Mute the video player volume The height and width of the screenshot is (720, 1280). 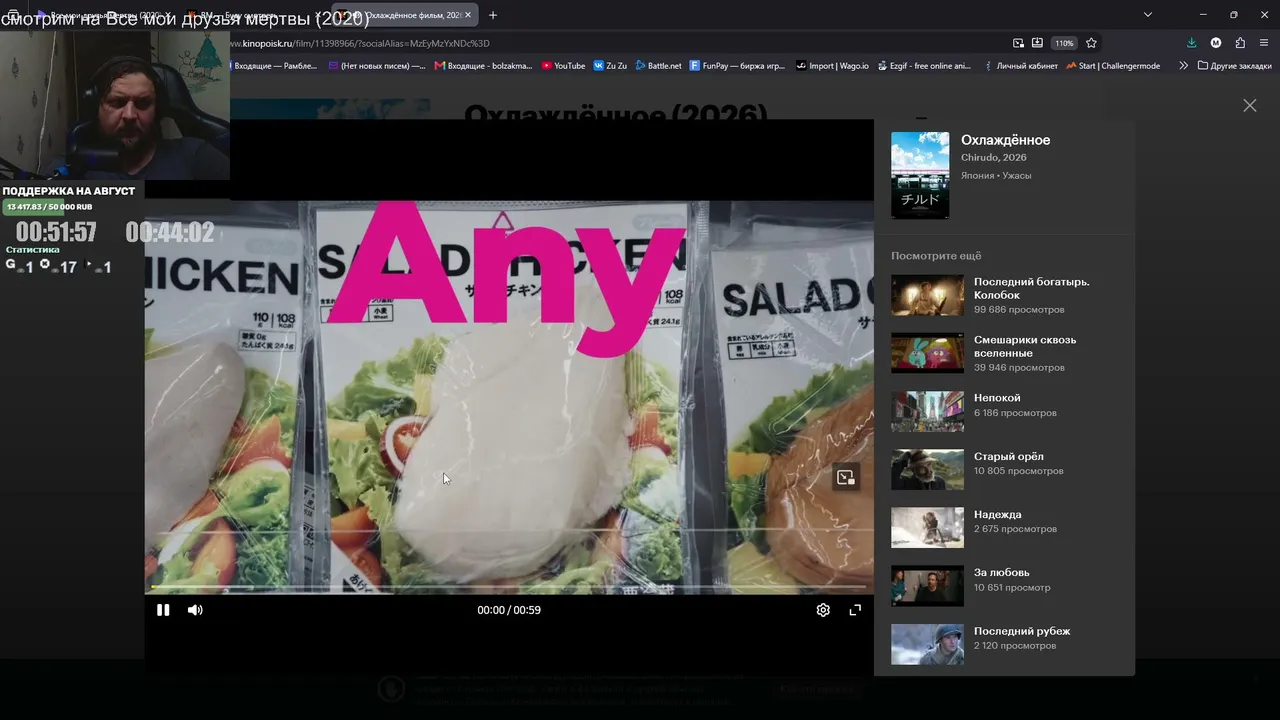coord(195,610)
